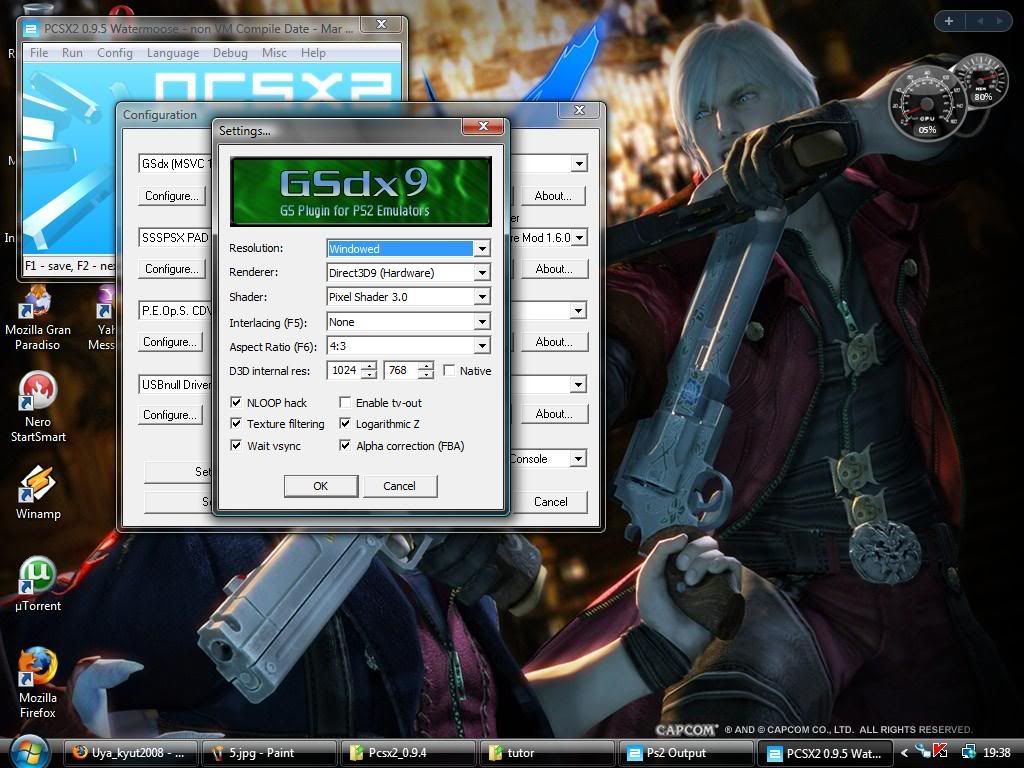Switch to the Uya_kyut2008 Firefox taskbar item
1024x768 pixels.
(x=130, y=753)
